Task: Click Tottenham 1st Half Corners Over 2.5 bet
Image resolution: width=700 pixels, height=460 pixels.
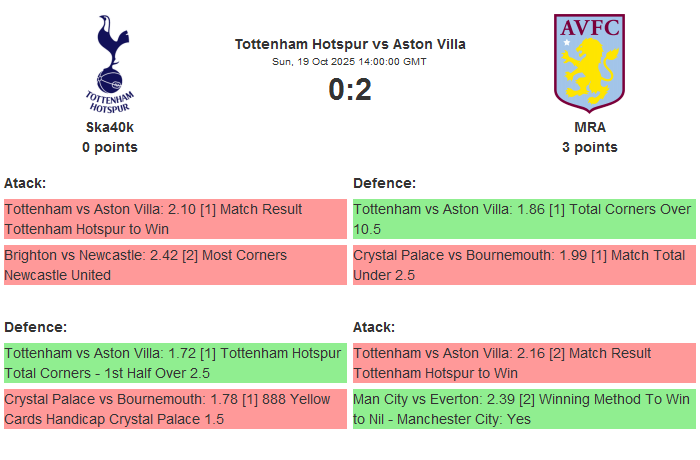Action: click(175, 363)
